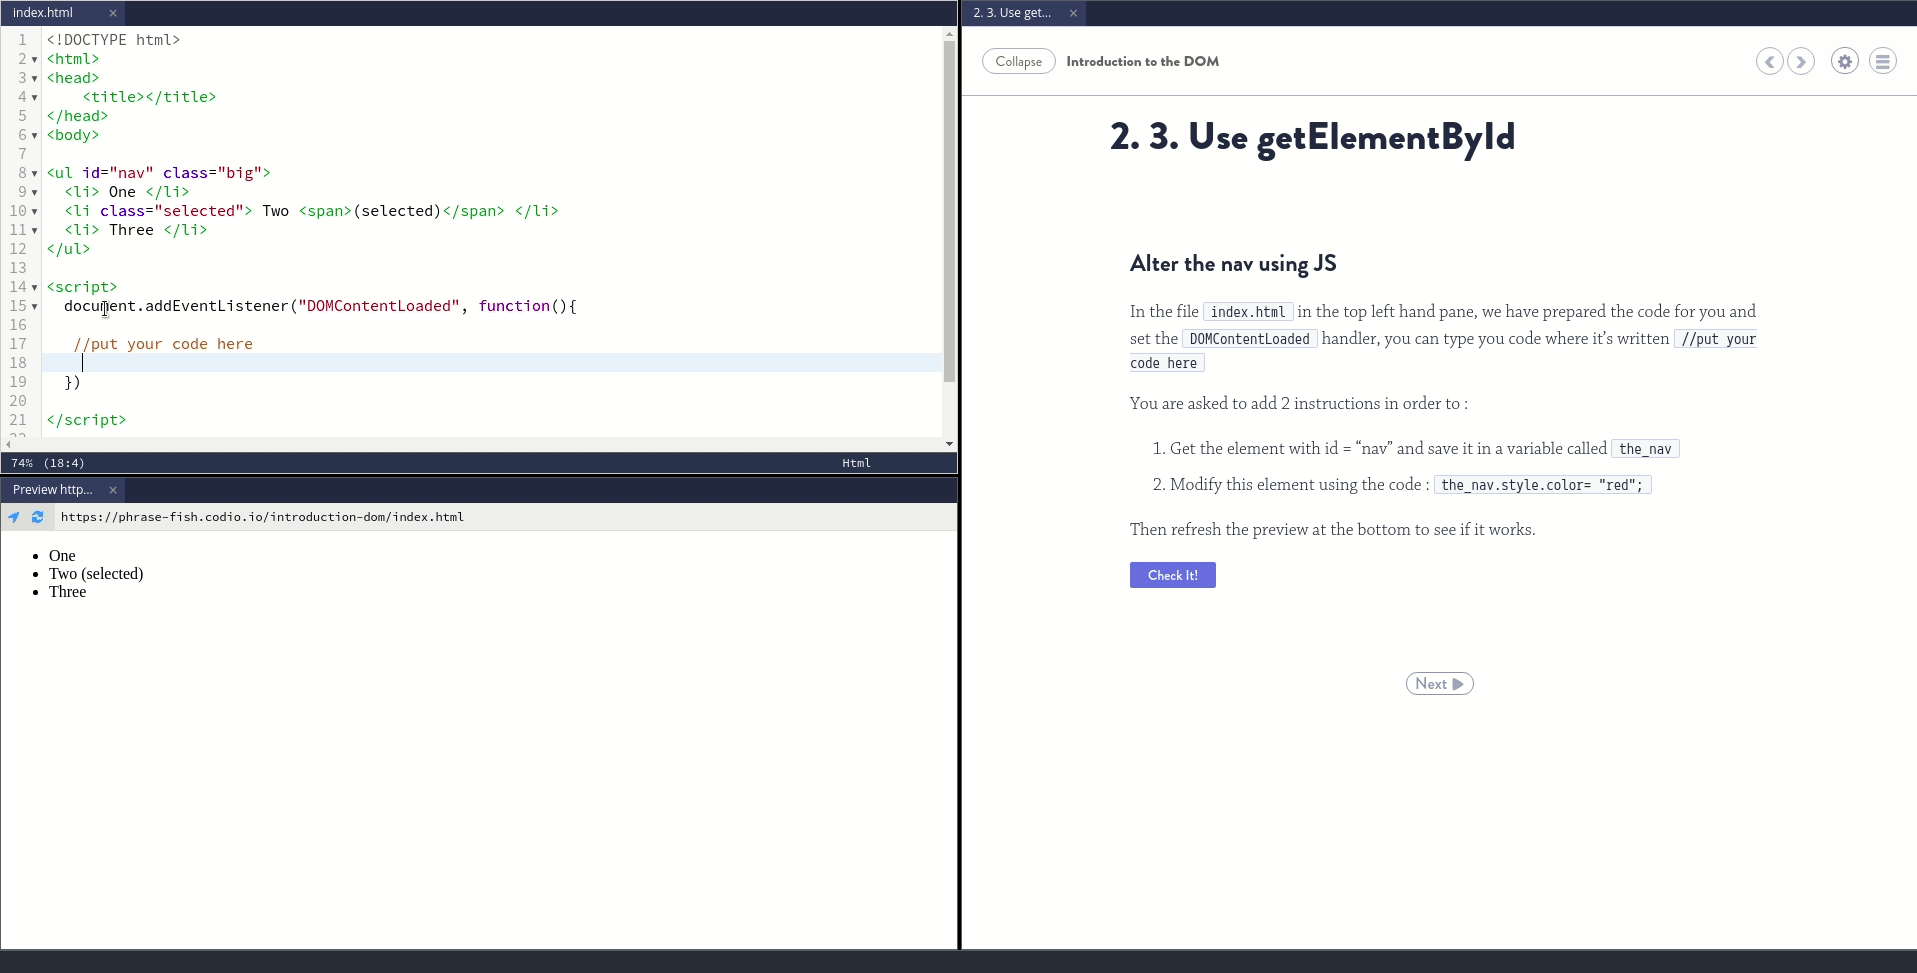Click the Check It! button
Image resolution: width=1917 pixels, height=973 pixels.
point(1173,575)
